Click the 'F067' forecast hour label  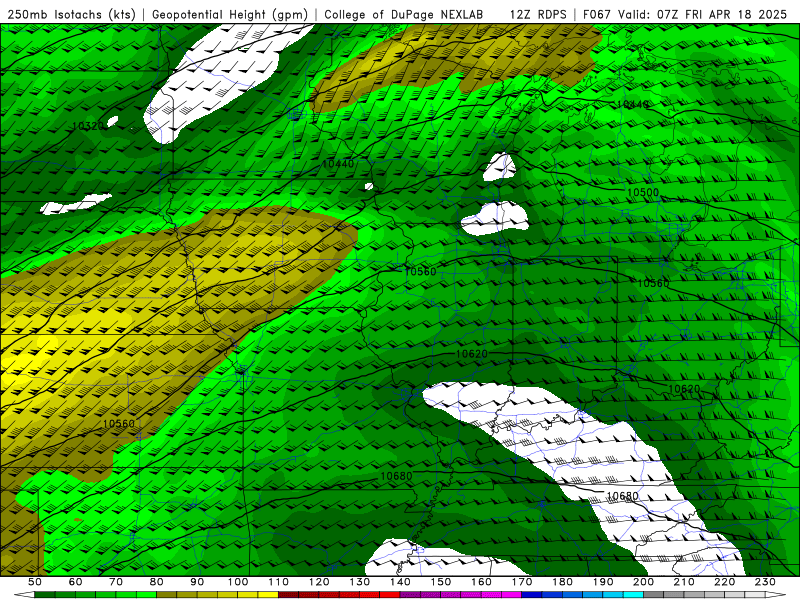coord(597,14)
